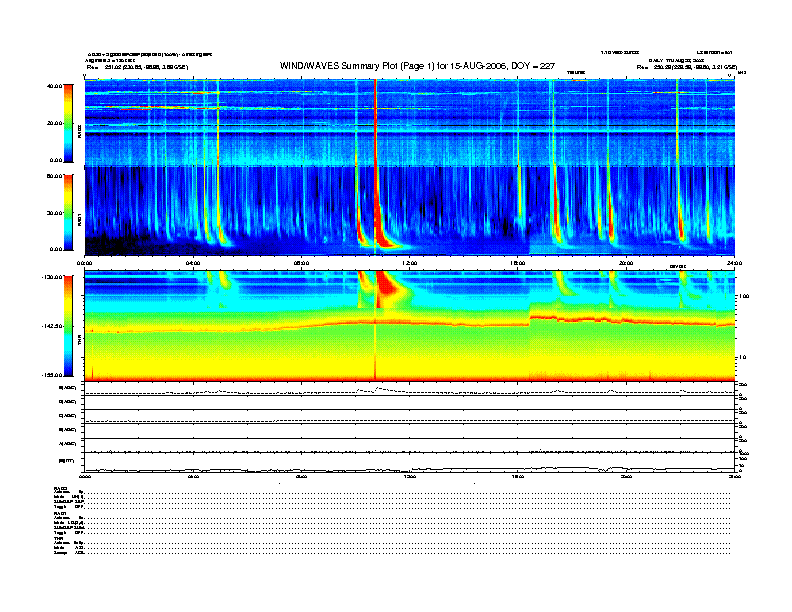Click the 04:00 tick label under RAD1 spectrogram
The width and height of the screenshot is (792, 612).
pyautogui.click(x=193, y=263)
